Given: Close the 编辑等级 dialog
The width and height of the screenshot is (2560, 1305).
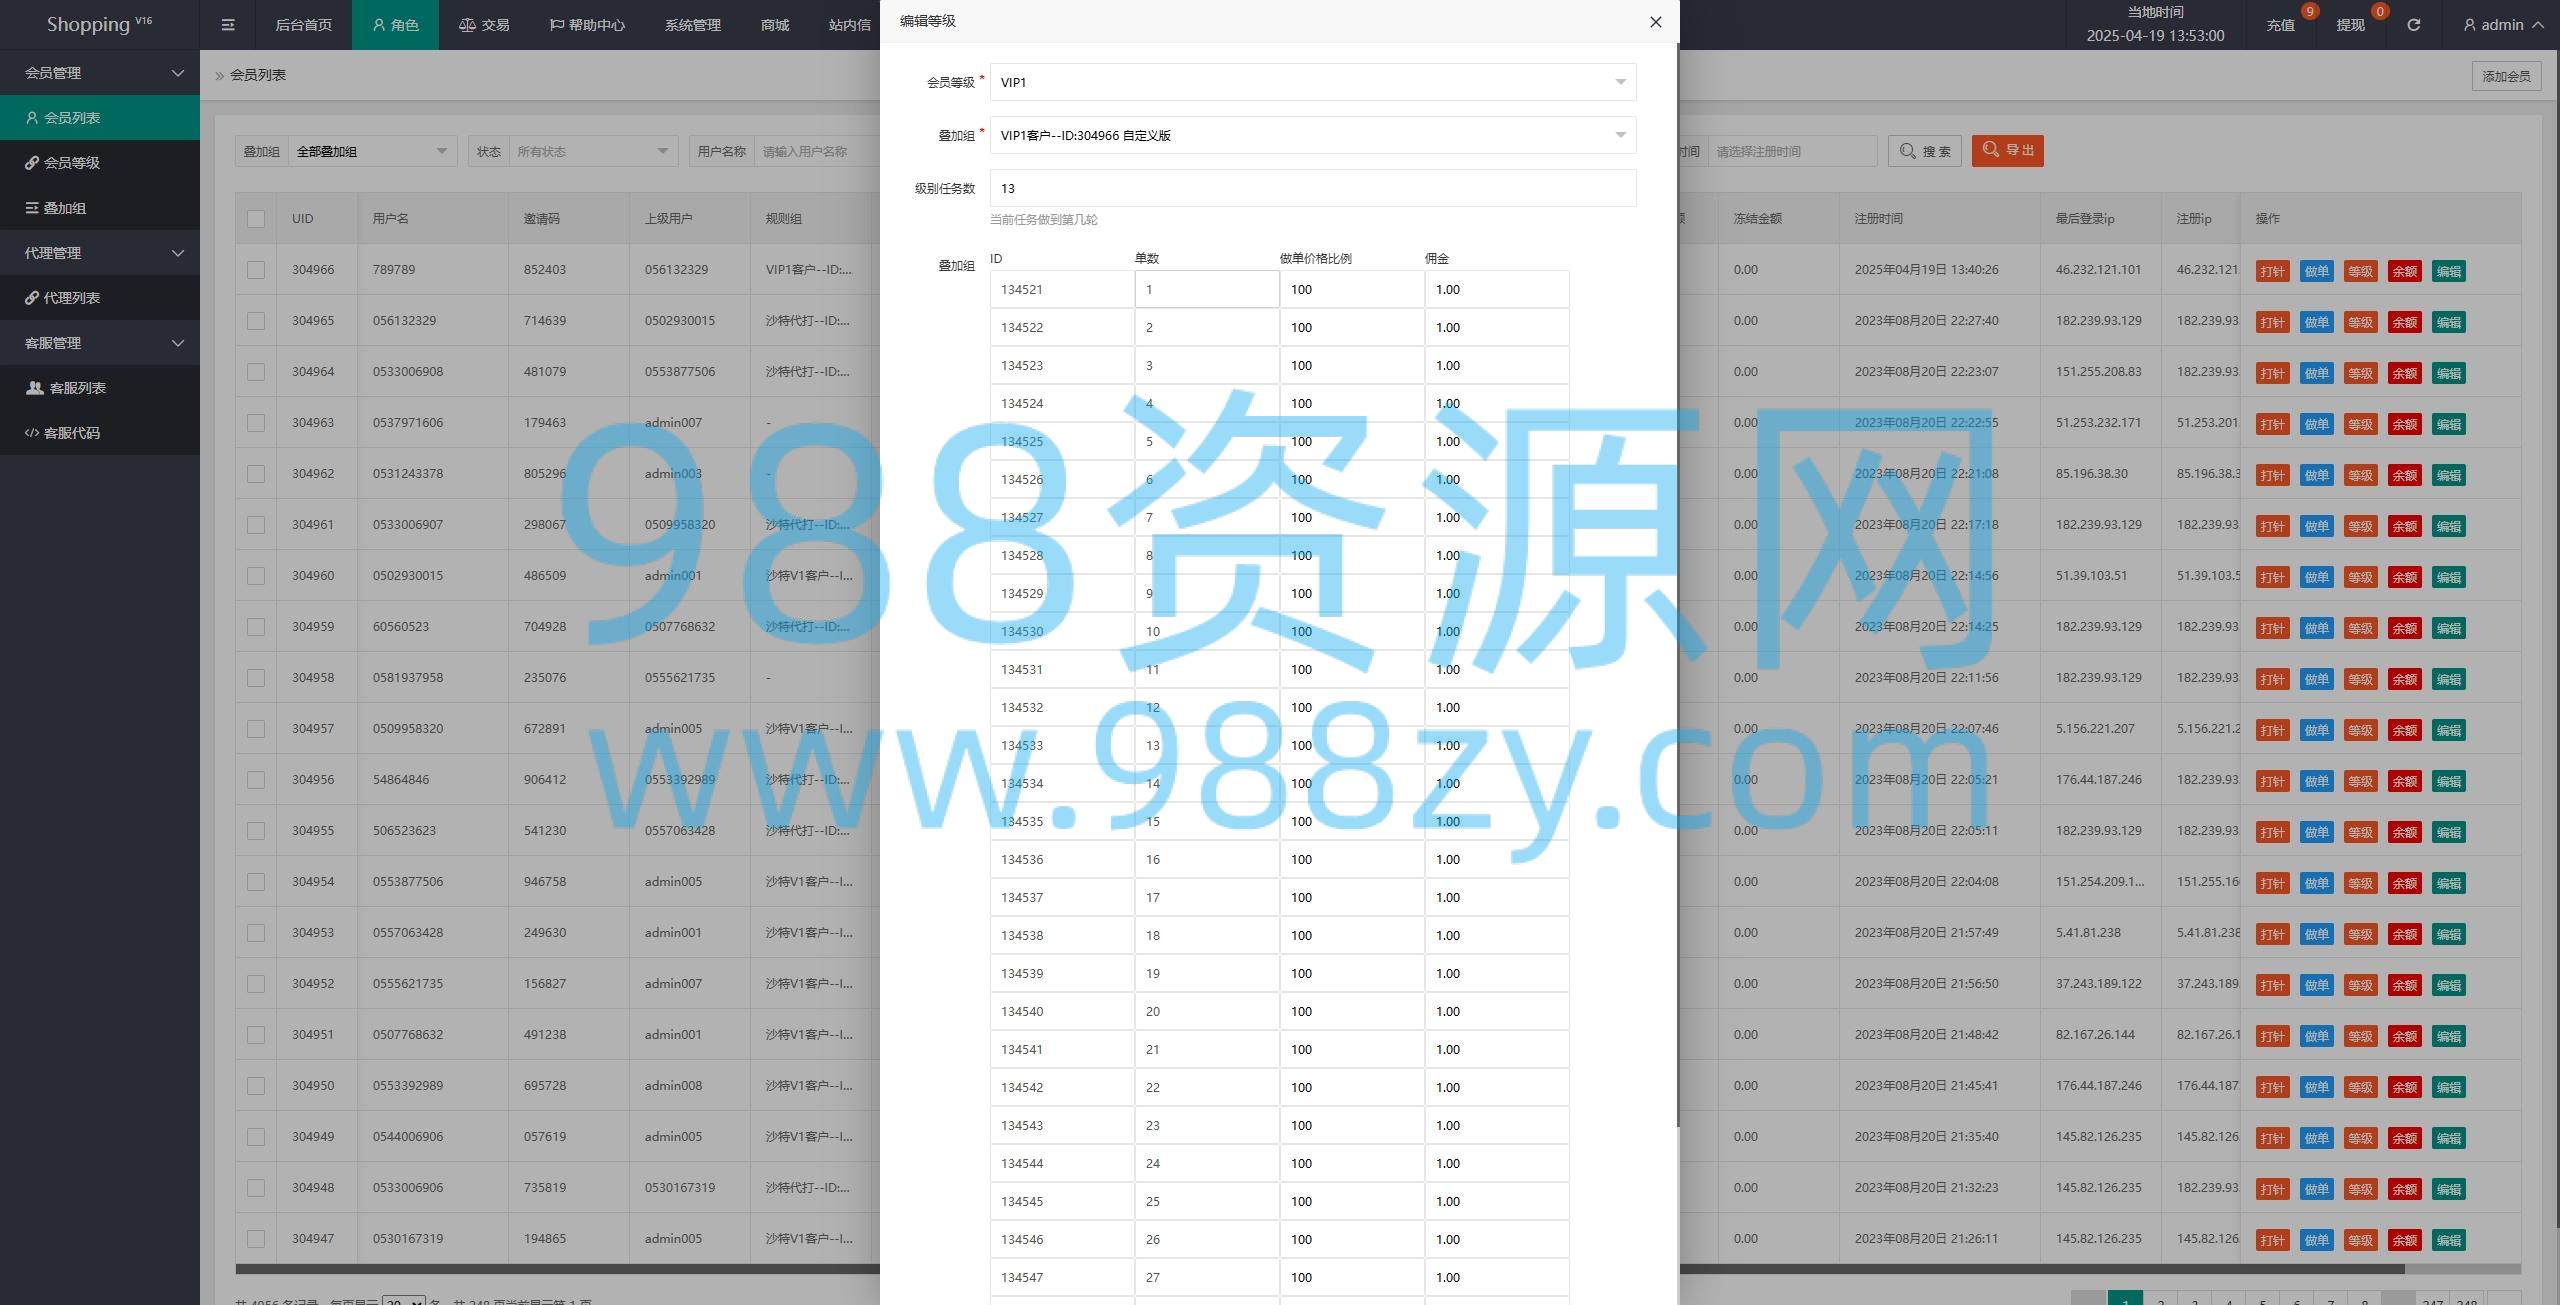Looking at the screenshot, I should 1656,22.
